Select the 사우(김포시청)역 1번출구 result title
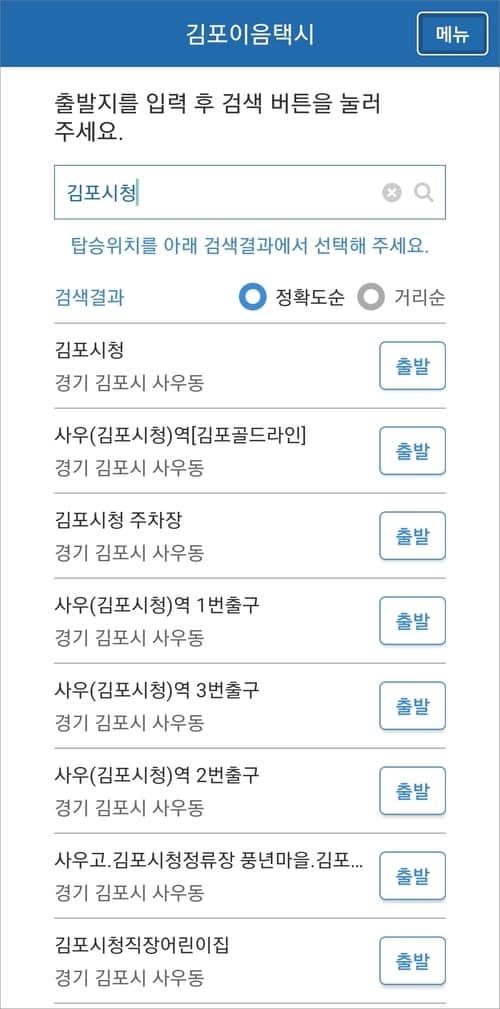 158,606
